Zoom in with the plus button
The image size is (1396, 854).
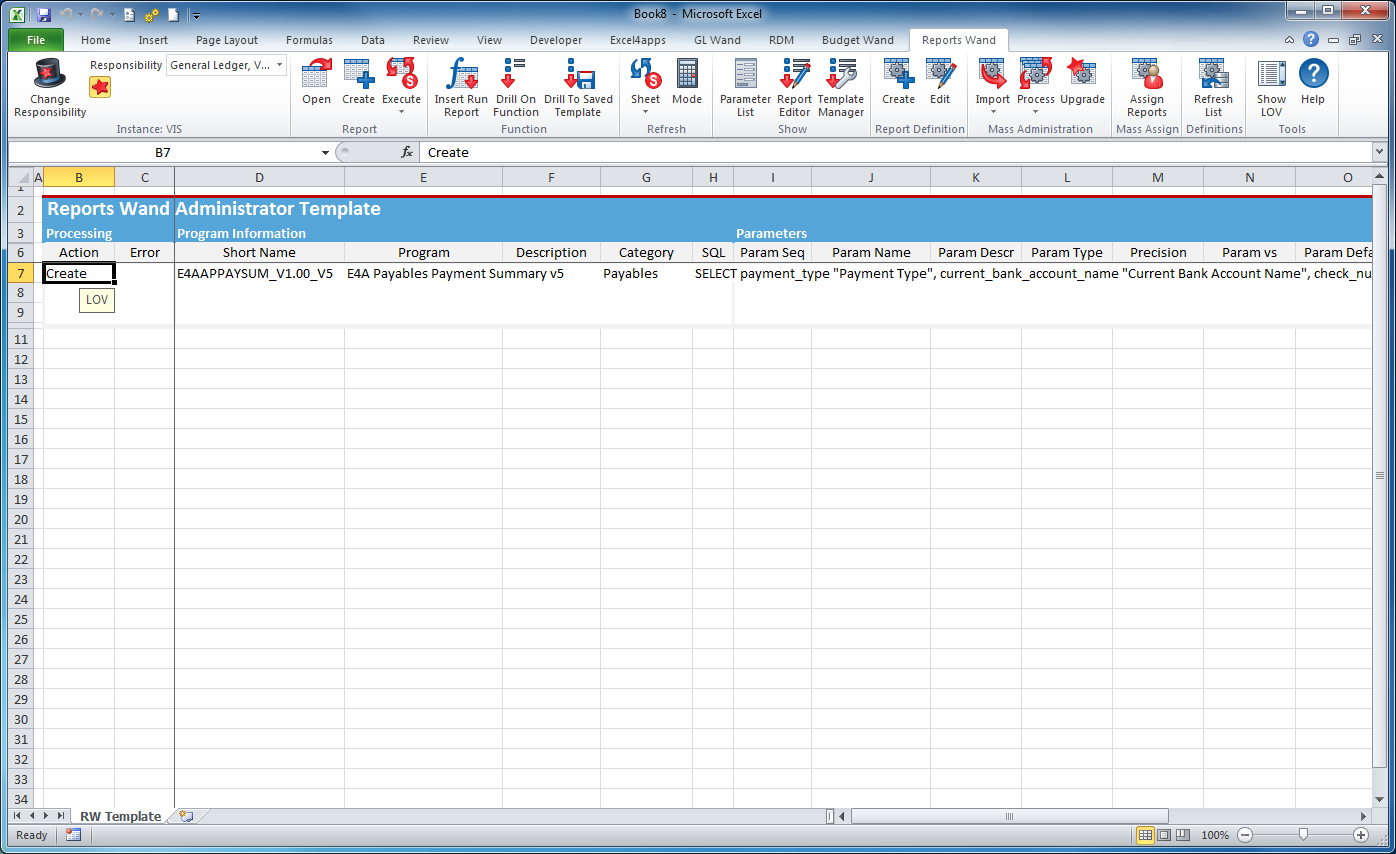[1361, 835]
